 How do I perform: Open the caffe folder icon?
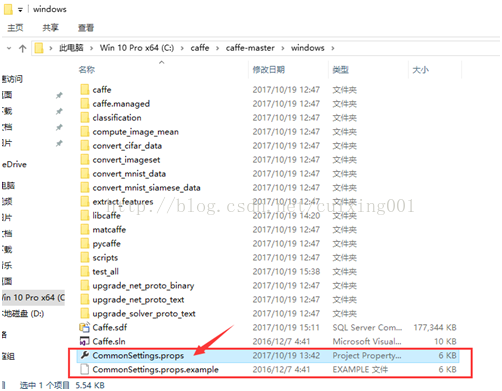[85, 89]
